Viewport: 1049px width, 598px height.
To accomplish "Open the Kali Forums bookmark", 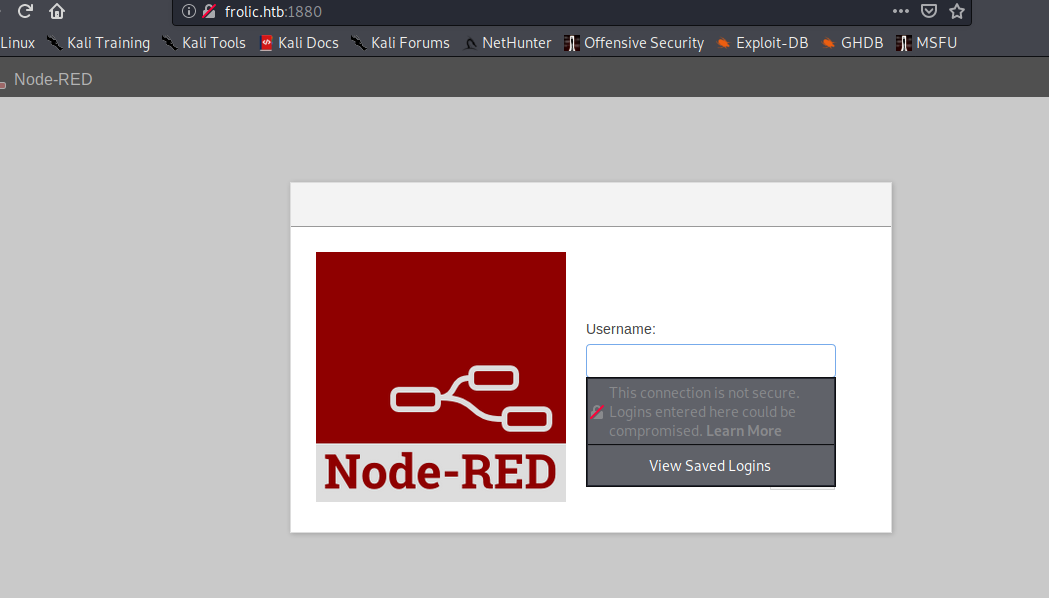I will coord(400,43).
